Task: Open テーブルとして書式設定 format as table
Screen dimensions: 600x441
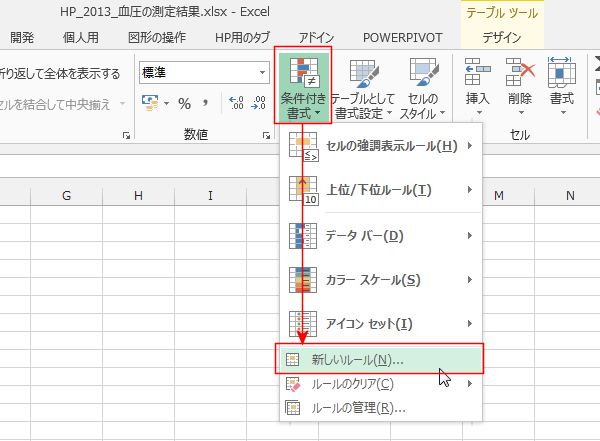Action: (x=363, y=89)
